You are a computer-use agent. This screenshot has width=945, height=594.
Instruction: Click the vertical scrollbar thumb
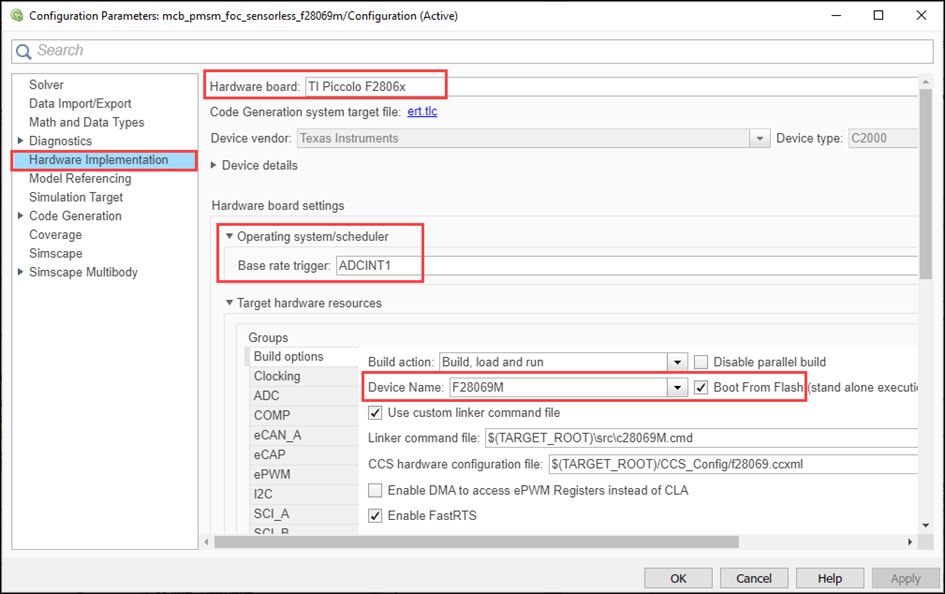926,184
